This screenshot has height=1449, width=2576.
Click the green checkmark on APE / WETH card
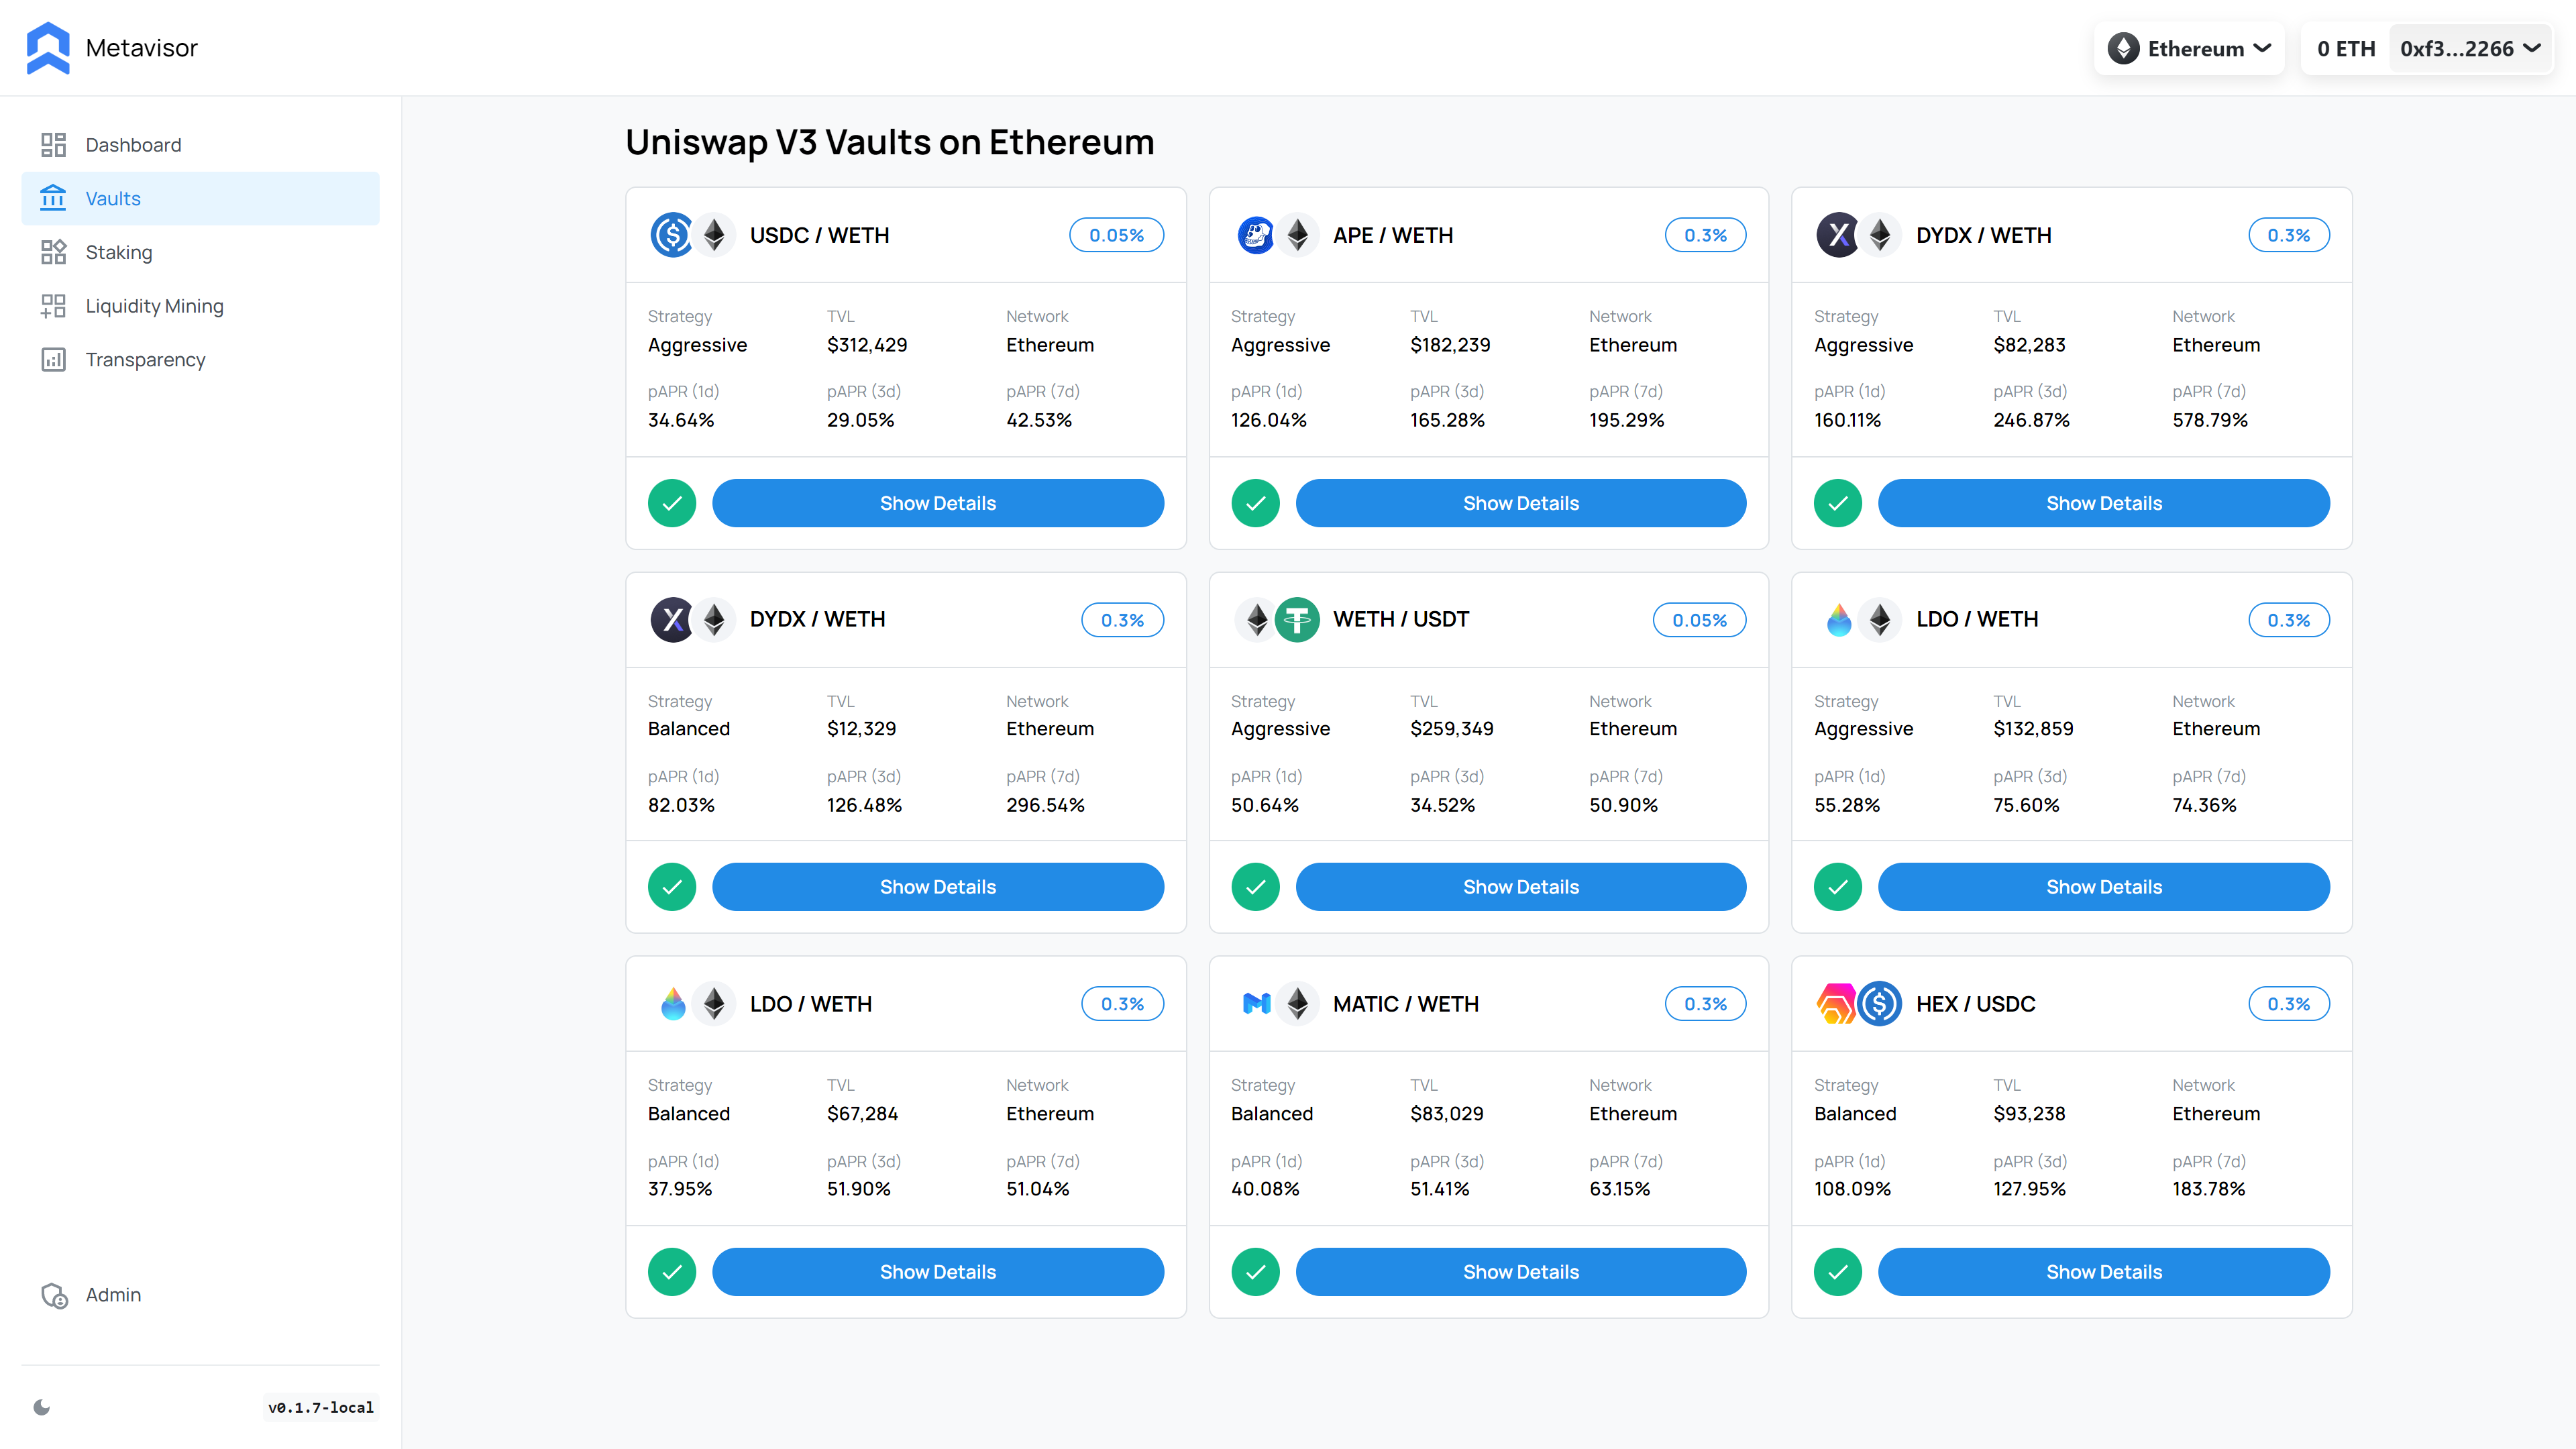(x=1255, y=503)
